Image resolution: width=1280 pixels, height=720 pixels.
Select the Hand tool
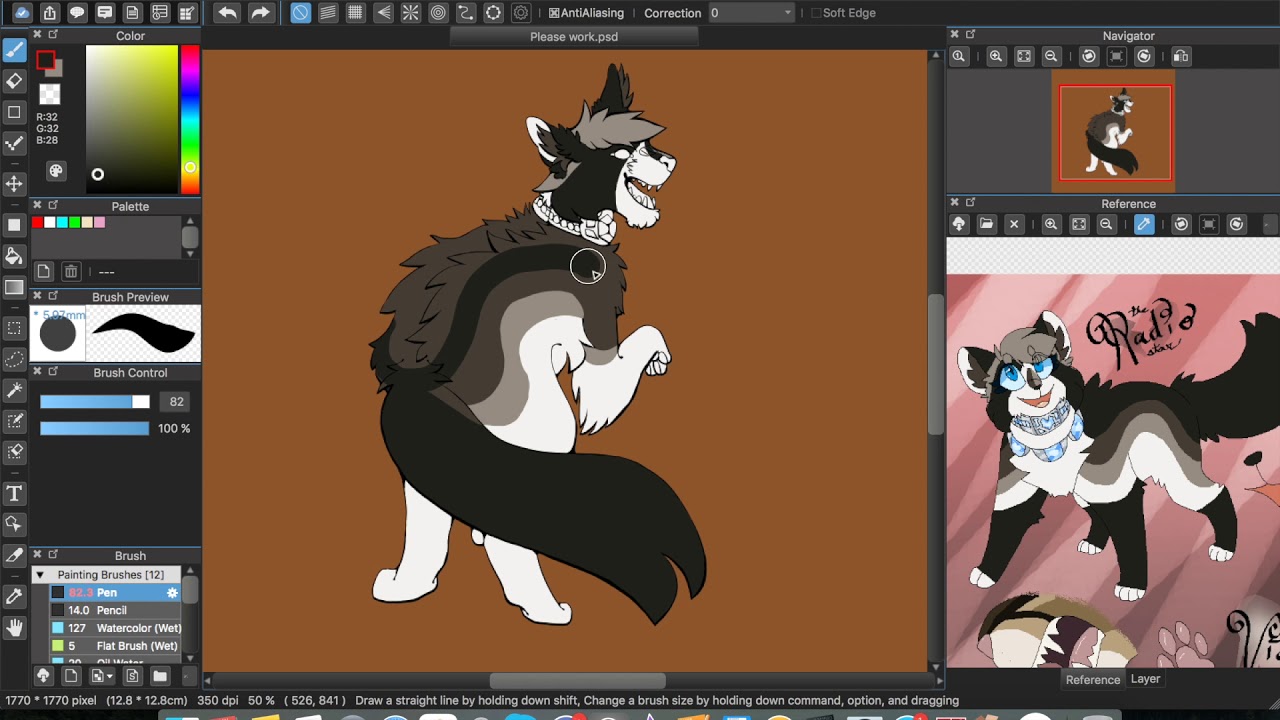[x=14, y=627]
